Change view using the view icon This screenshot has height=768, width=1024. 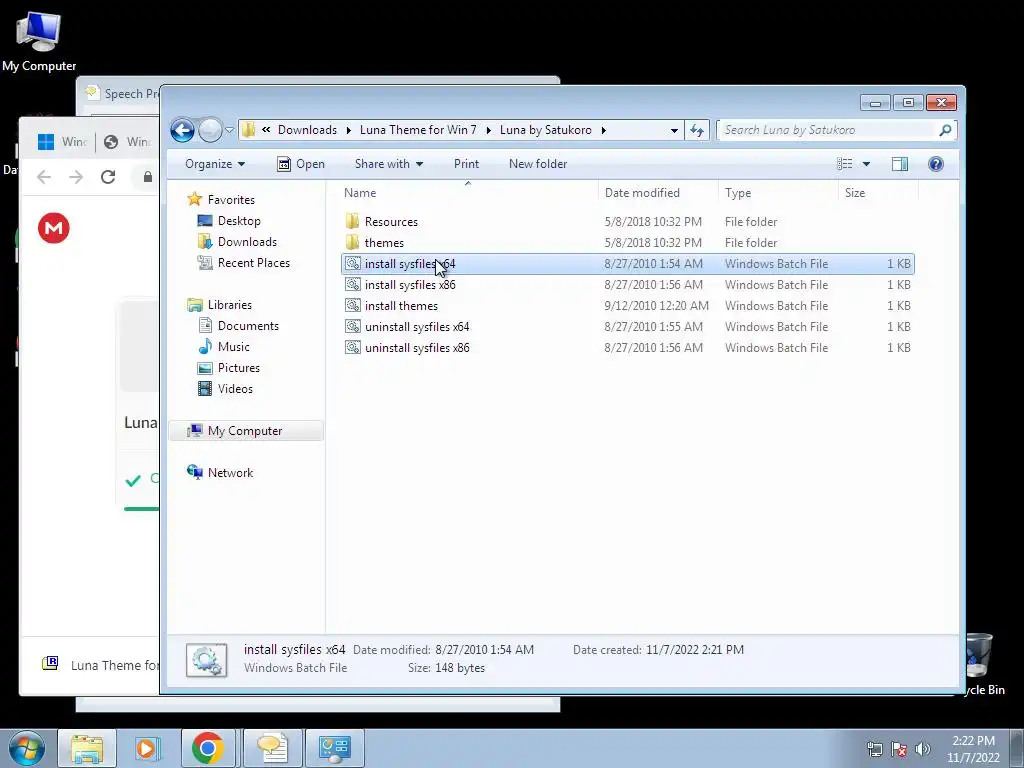coord(844,164)
